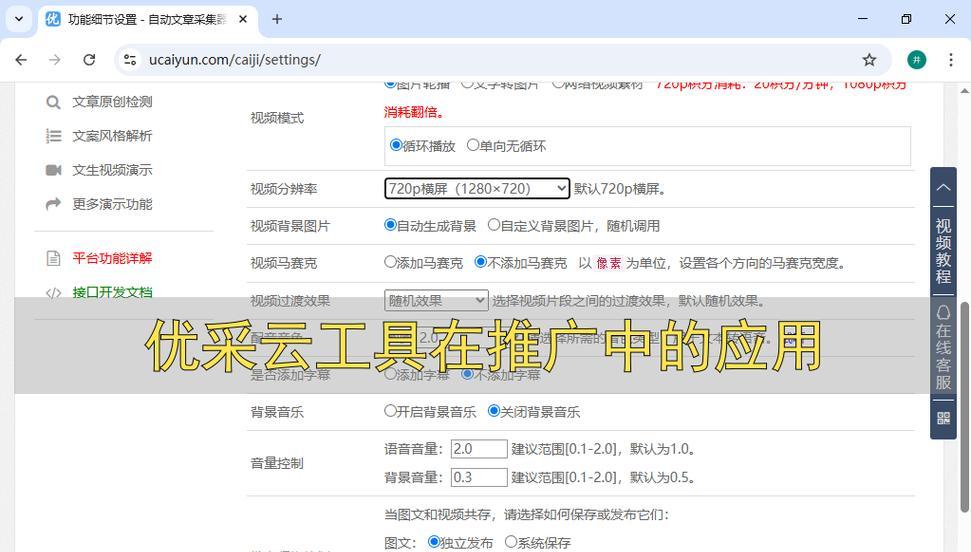Viewport: 971px width, 552px height.
Task: Show the QR code icon panel
Action: coord(943,418)
